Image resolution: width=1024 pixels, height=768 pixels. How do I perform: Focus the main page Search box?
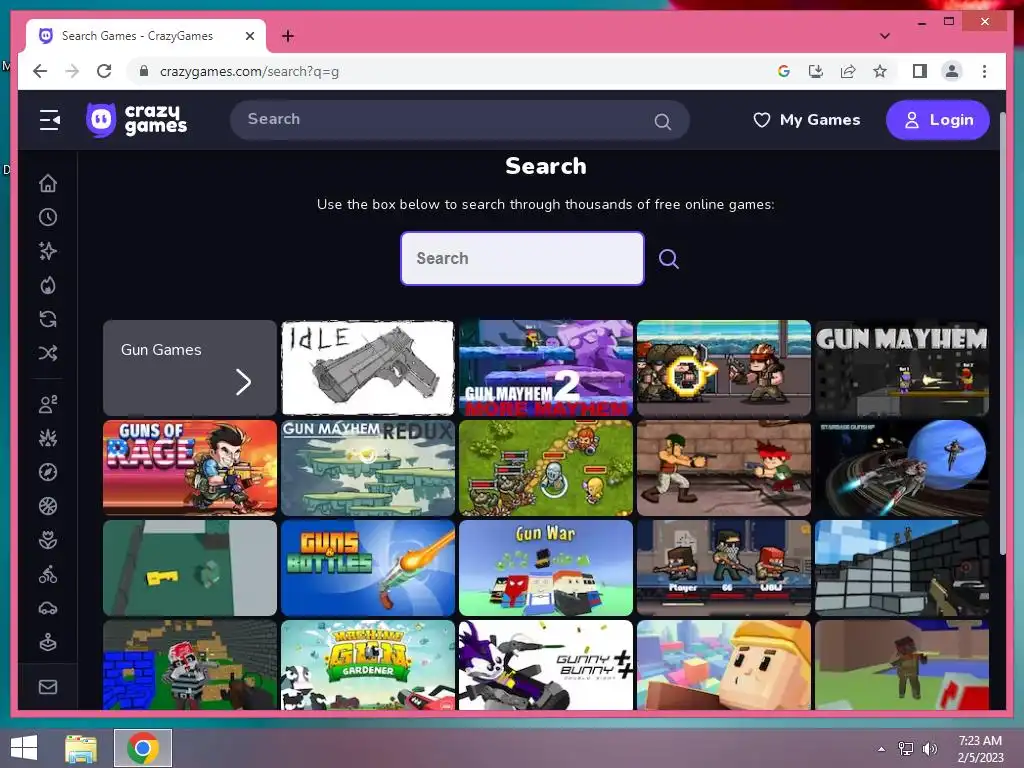(522, 259)
